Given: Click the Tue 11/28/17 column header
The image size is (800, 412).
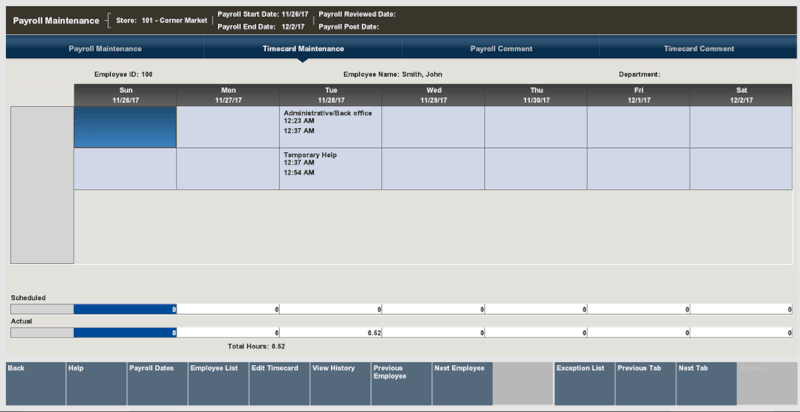Looking at the screenshot, I should pos(331,95).
